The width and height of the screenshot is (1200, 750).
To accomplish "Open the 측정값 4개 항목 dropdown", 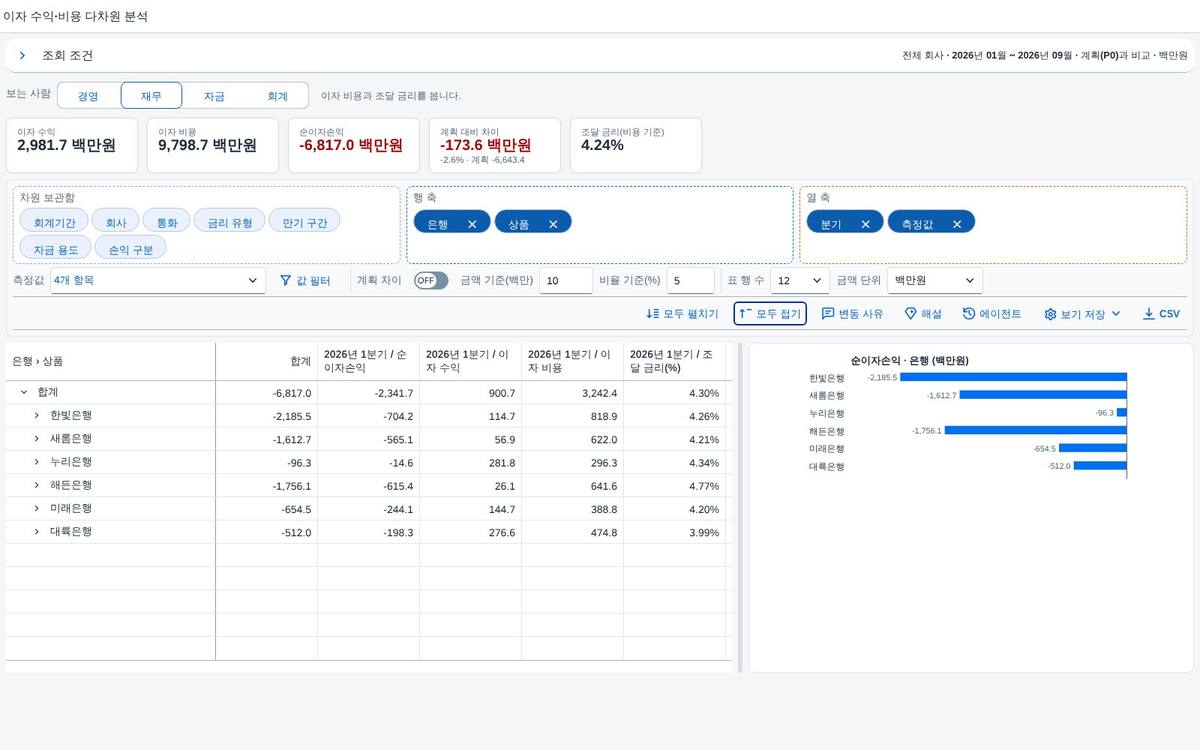I will click(x=157, y=281).
